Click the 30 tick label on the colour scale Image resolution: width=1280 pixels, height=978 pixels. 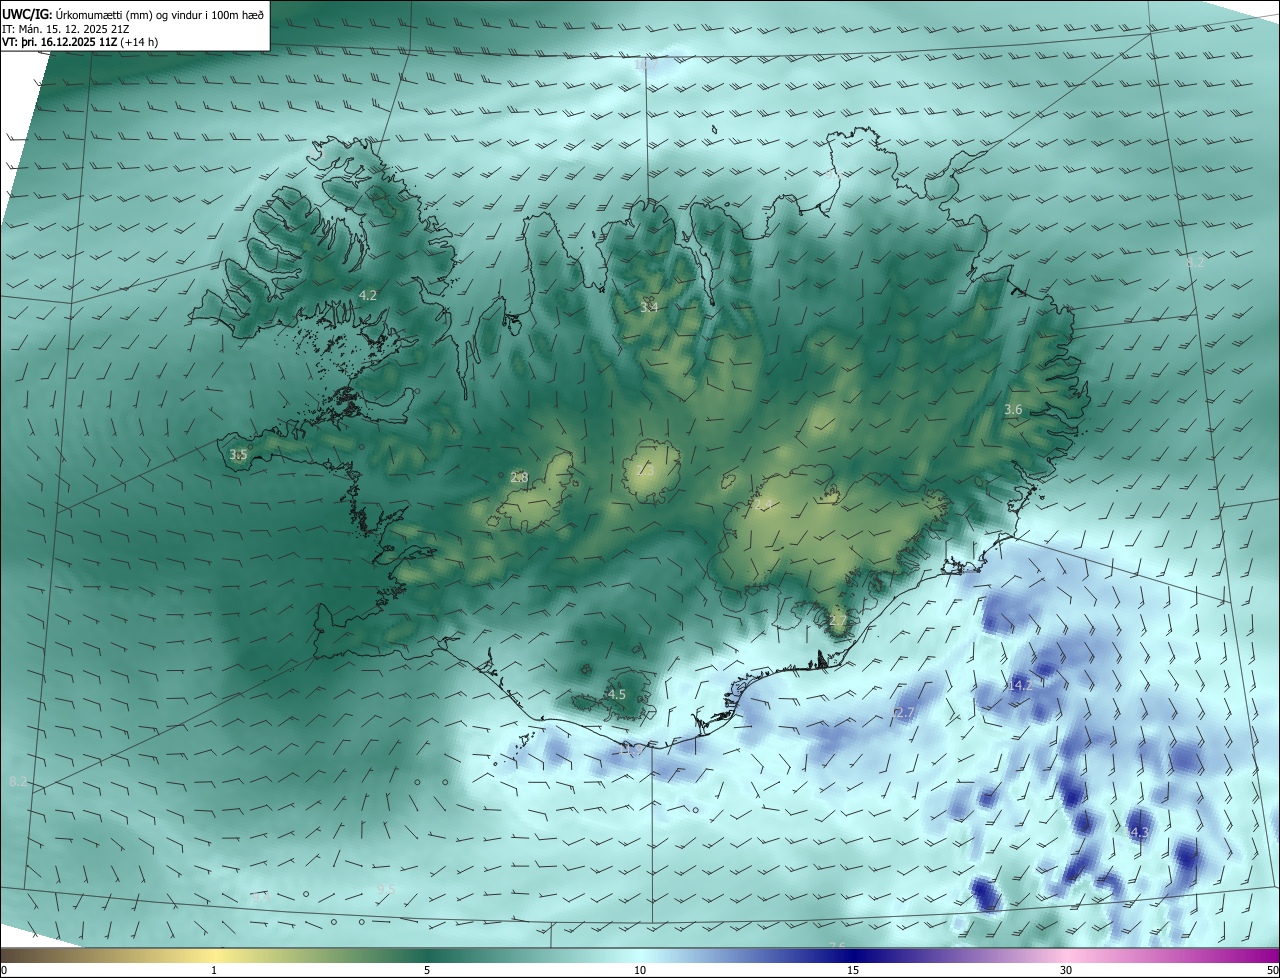[x=1066, y=970]
